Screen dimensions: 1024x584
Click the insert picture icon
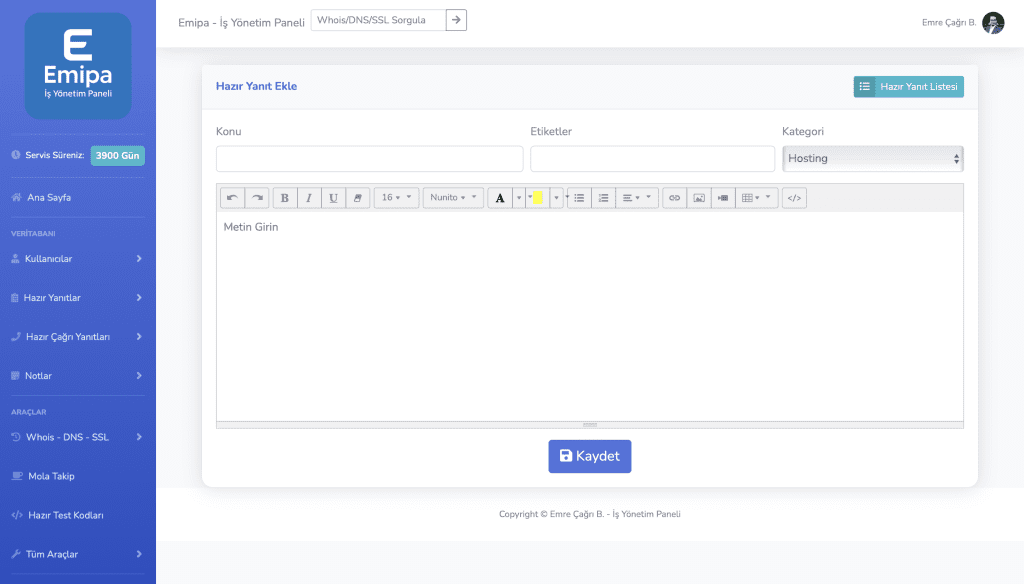tap(699, 198)
